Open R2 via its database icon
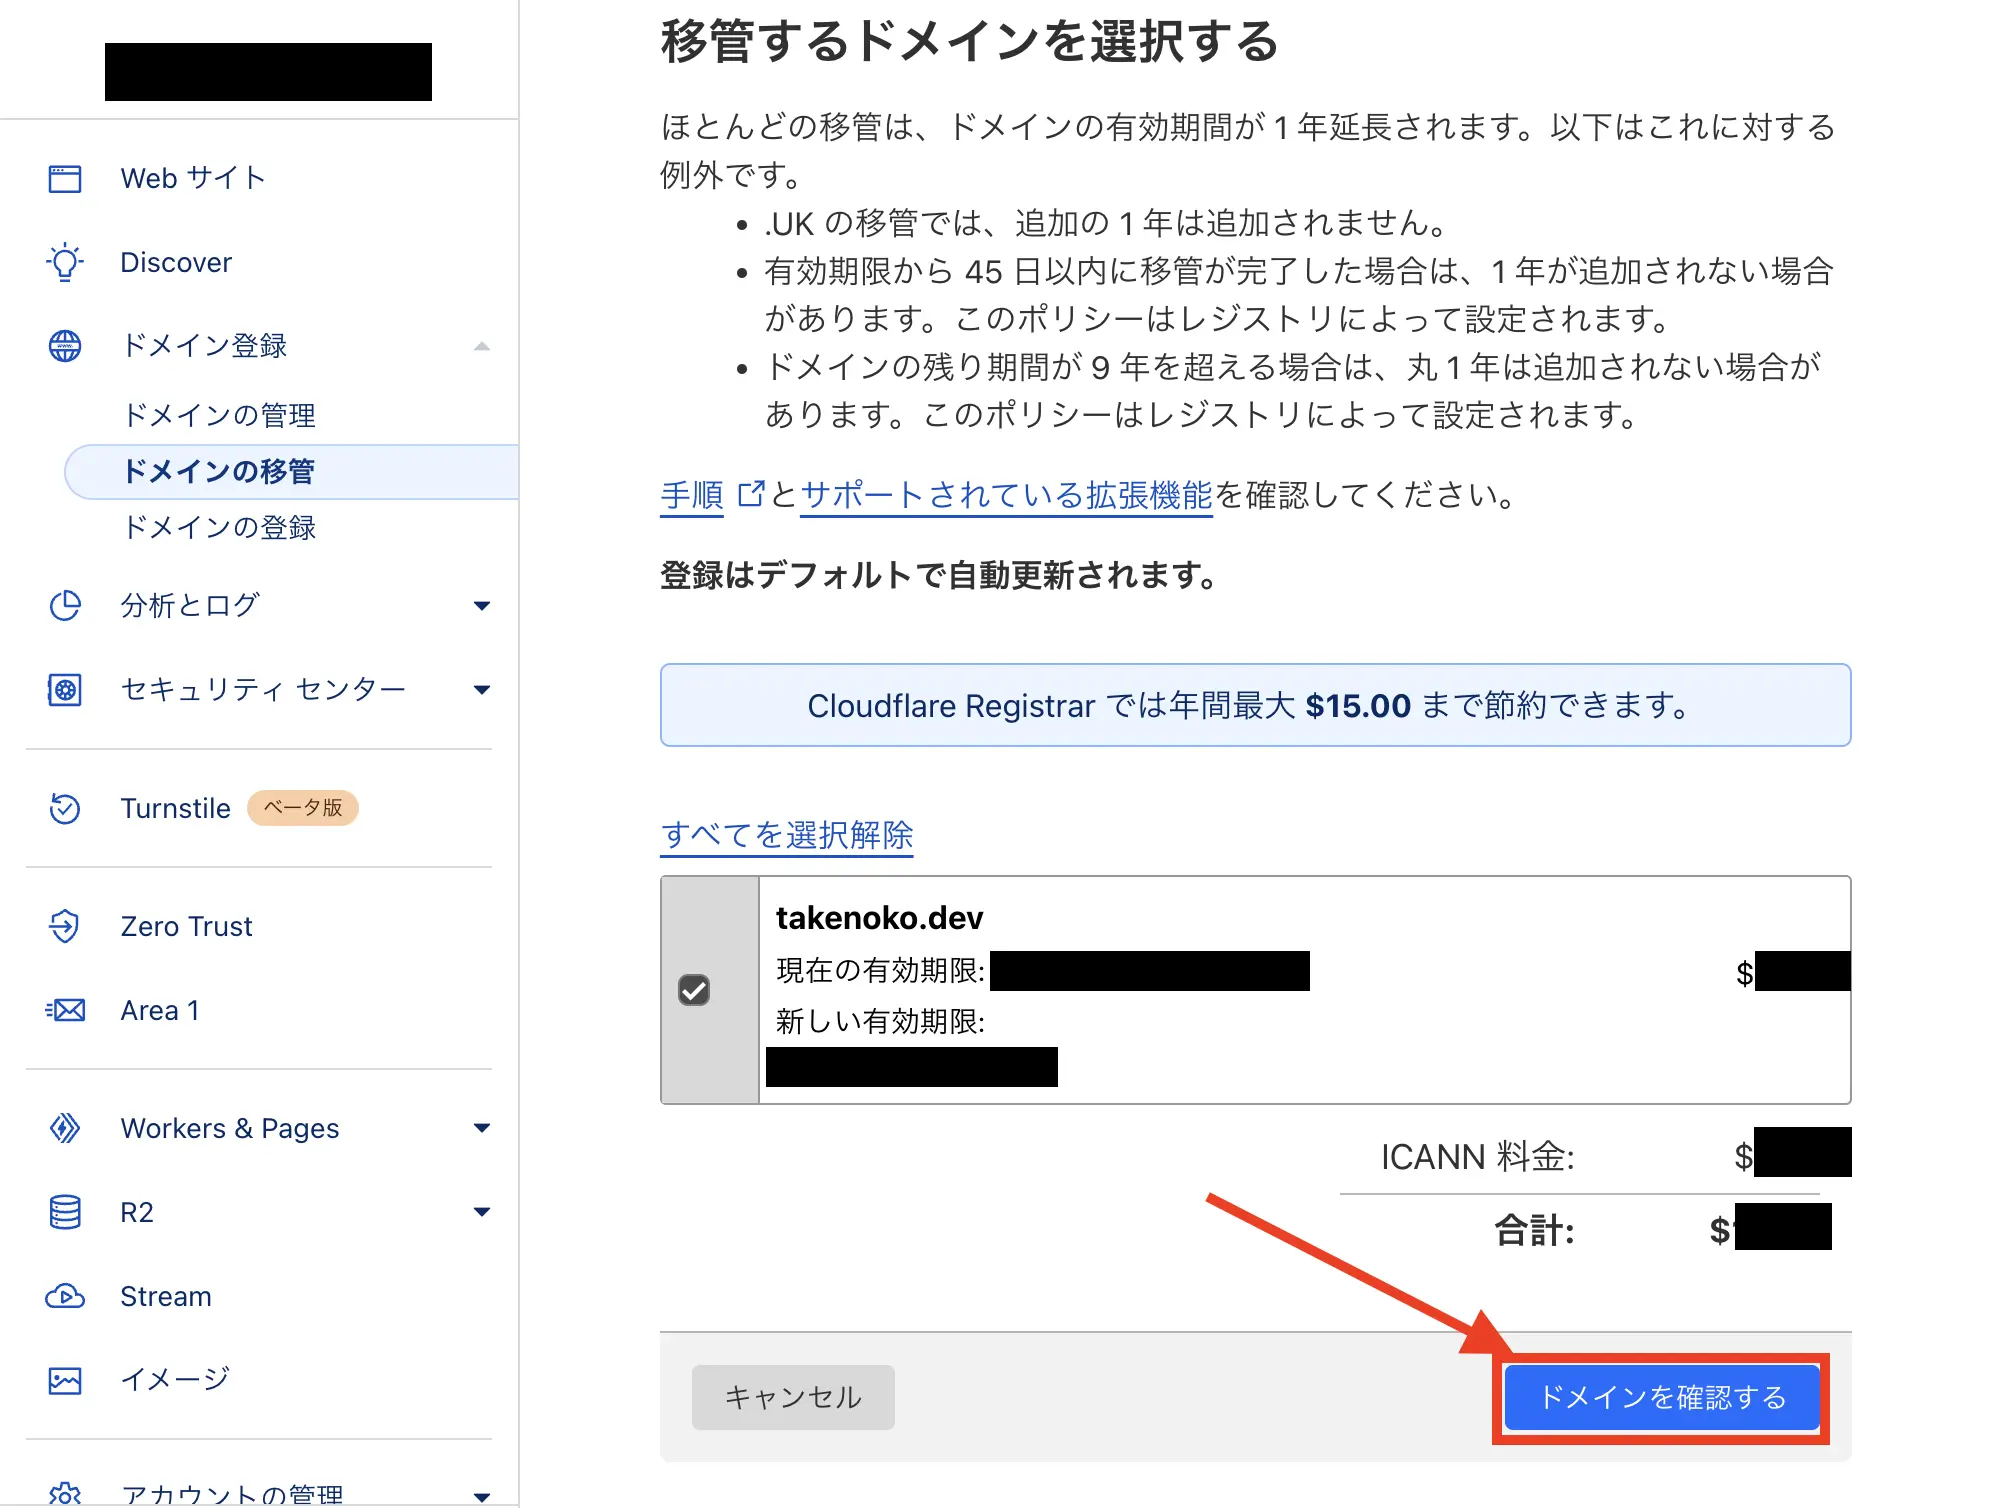Viewport: 1992px width, 1508px height. [64, 1212]
